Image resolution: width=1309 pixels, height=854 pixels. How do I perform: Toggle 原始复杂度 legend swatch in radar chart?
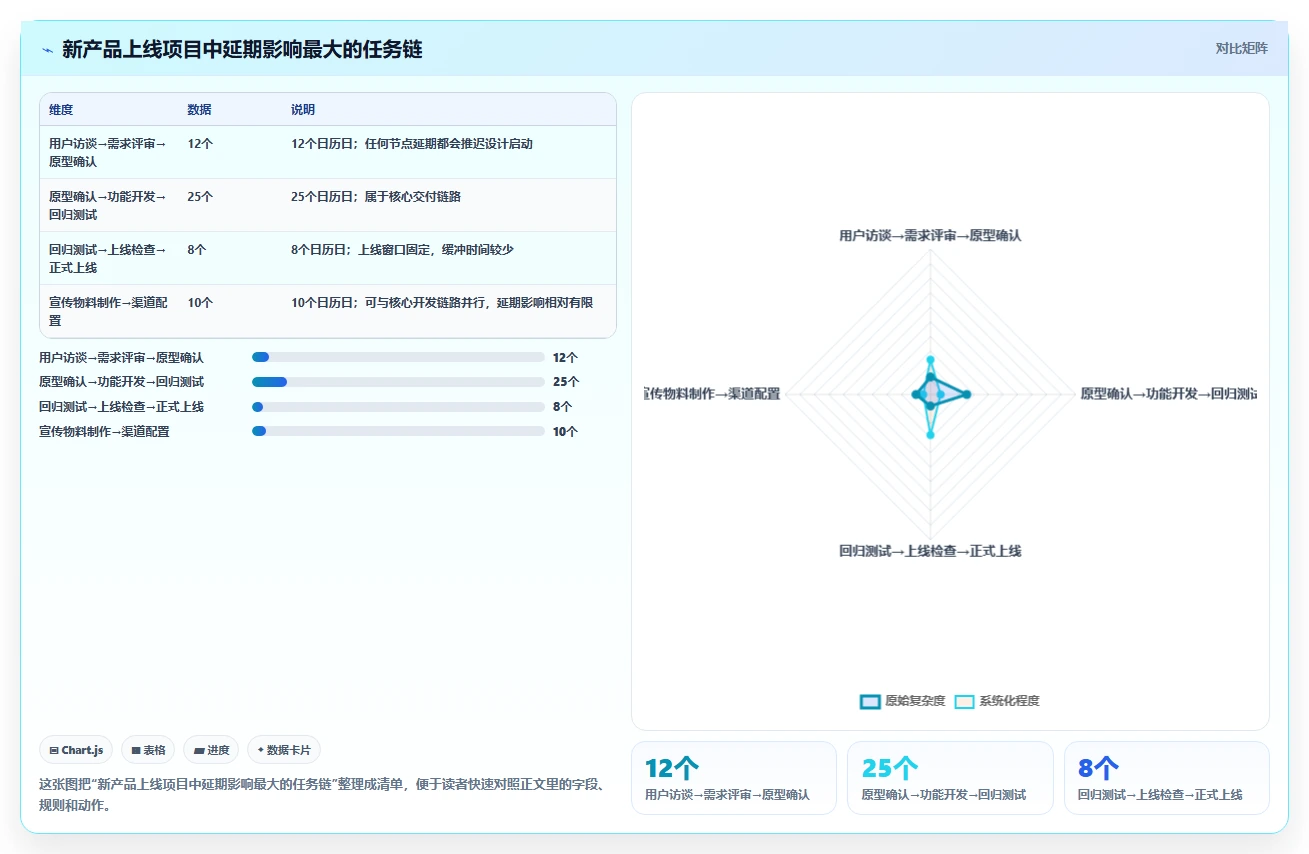pyautogui.click(x=870, y=701)
